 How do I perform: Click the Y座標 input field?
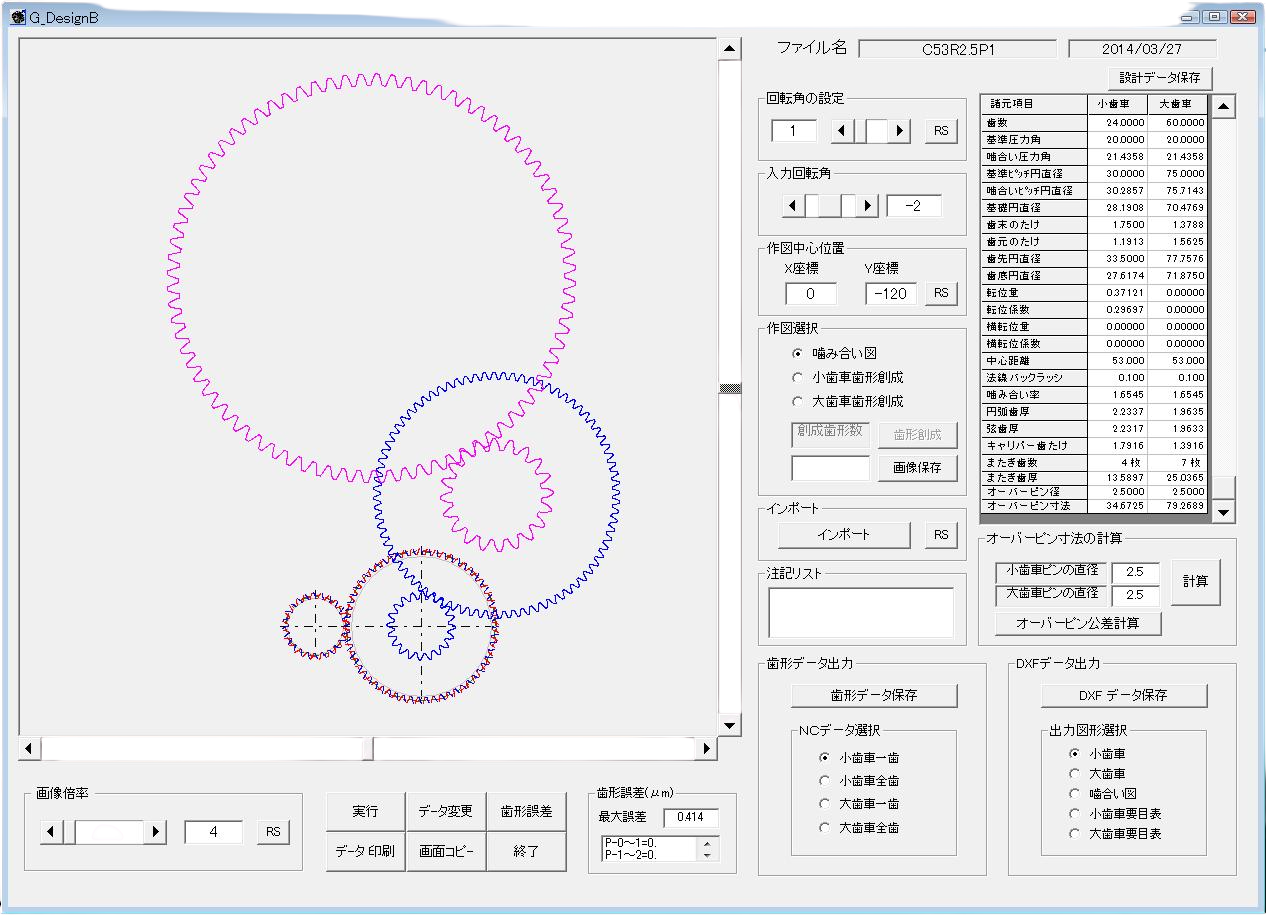[890, 293]
